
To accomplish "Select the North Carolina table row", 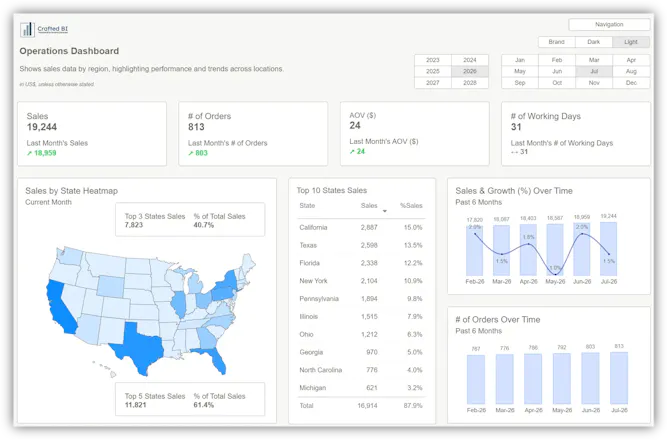I will point(361,371).
